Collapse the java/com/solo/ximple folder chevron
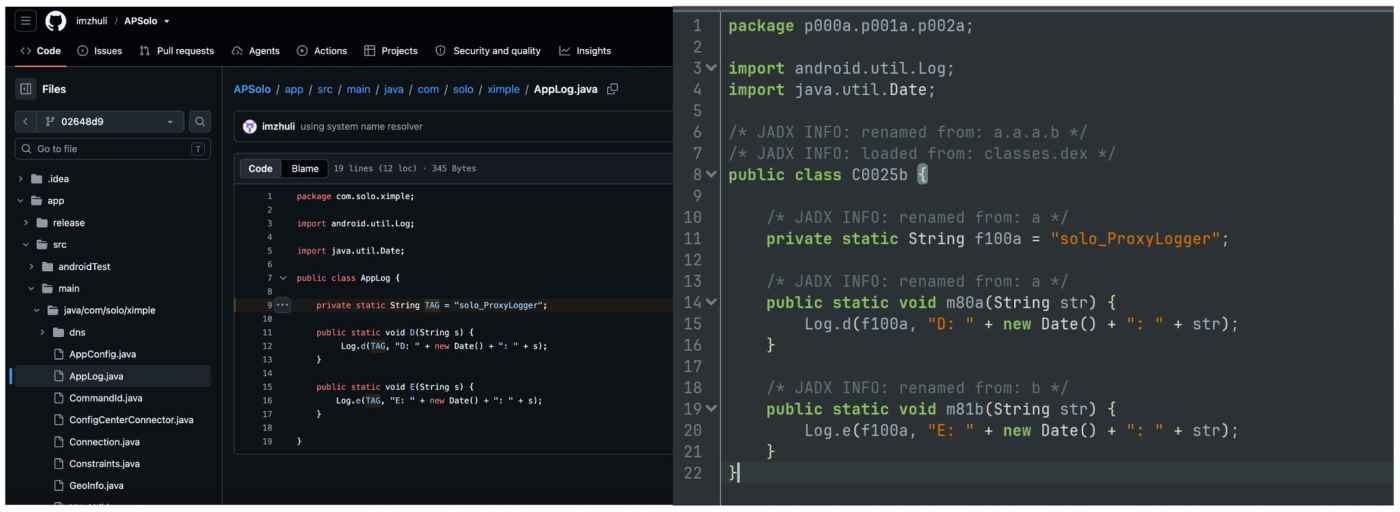 tap(37, 311)
